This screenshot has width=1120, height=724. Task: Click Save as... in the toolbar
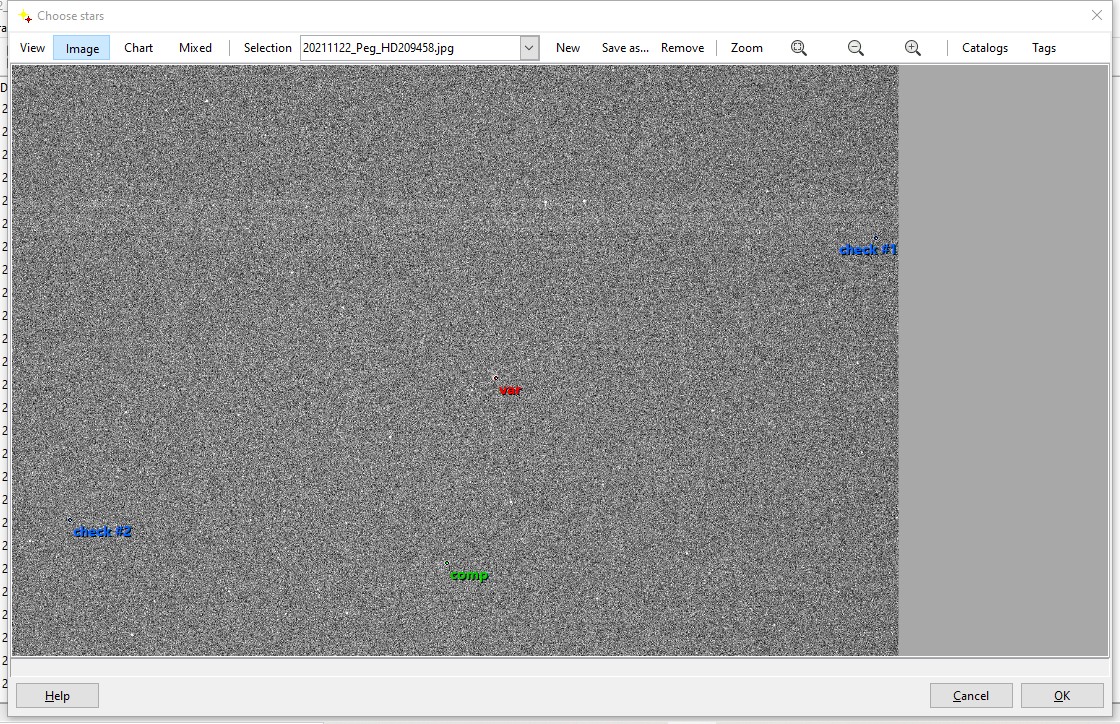pos(625,48)
